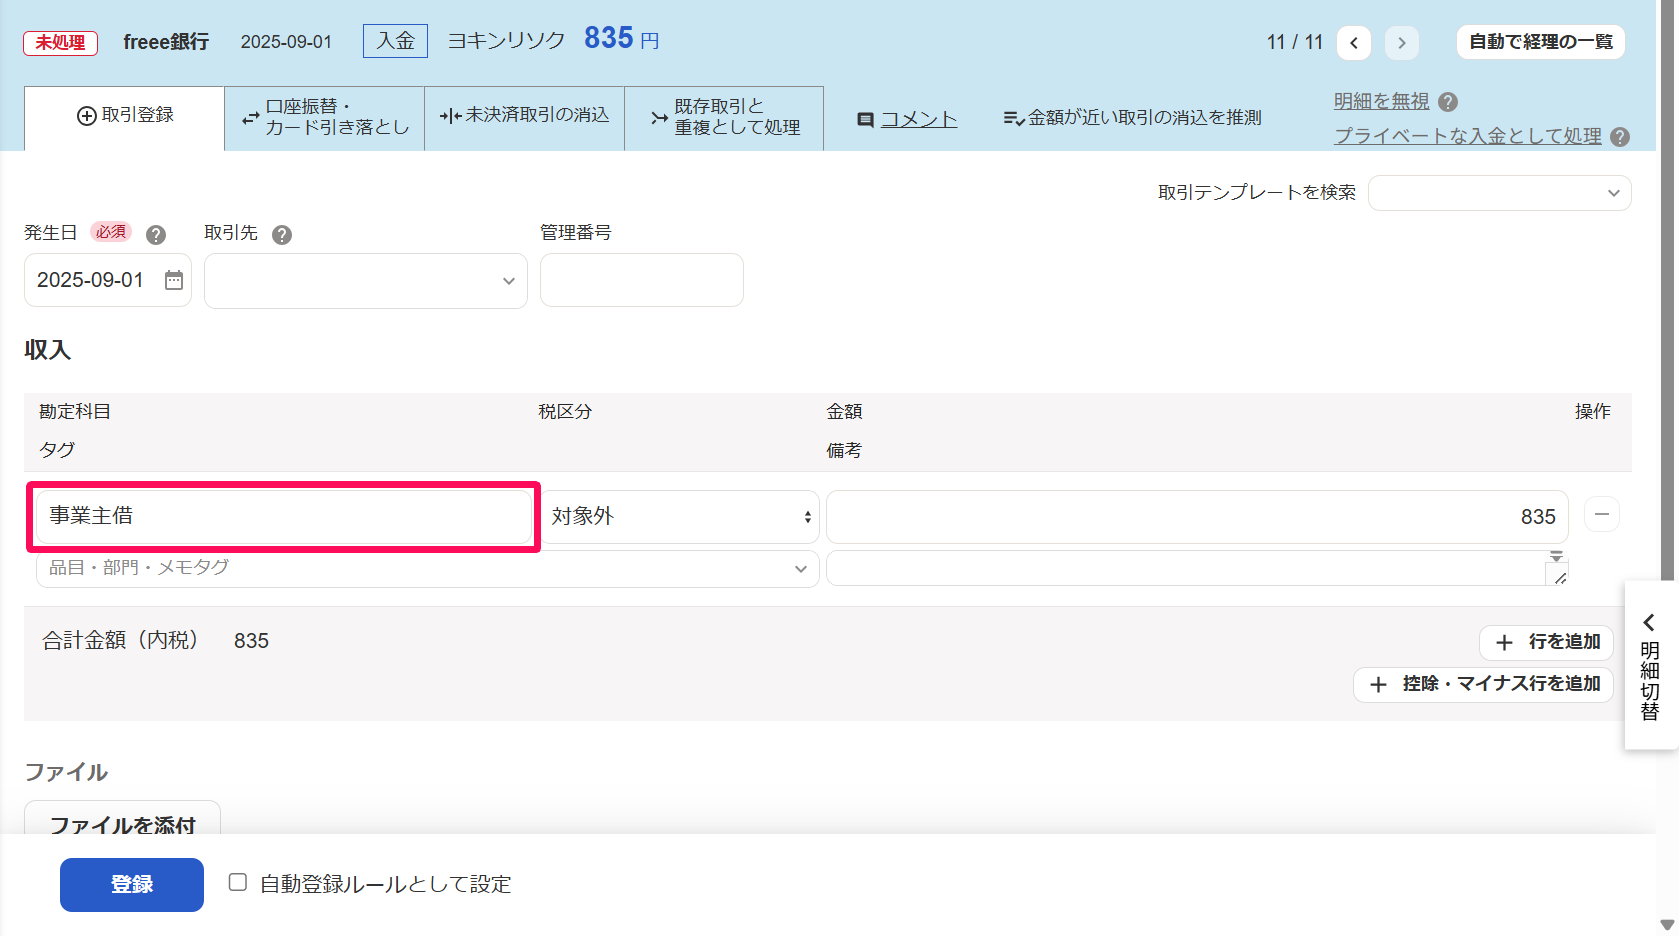
Task: Click プライベートな入金として処理 link
Action: coord(1468,136)
